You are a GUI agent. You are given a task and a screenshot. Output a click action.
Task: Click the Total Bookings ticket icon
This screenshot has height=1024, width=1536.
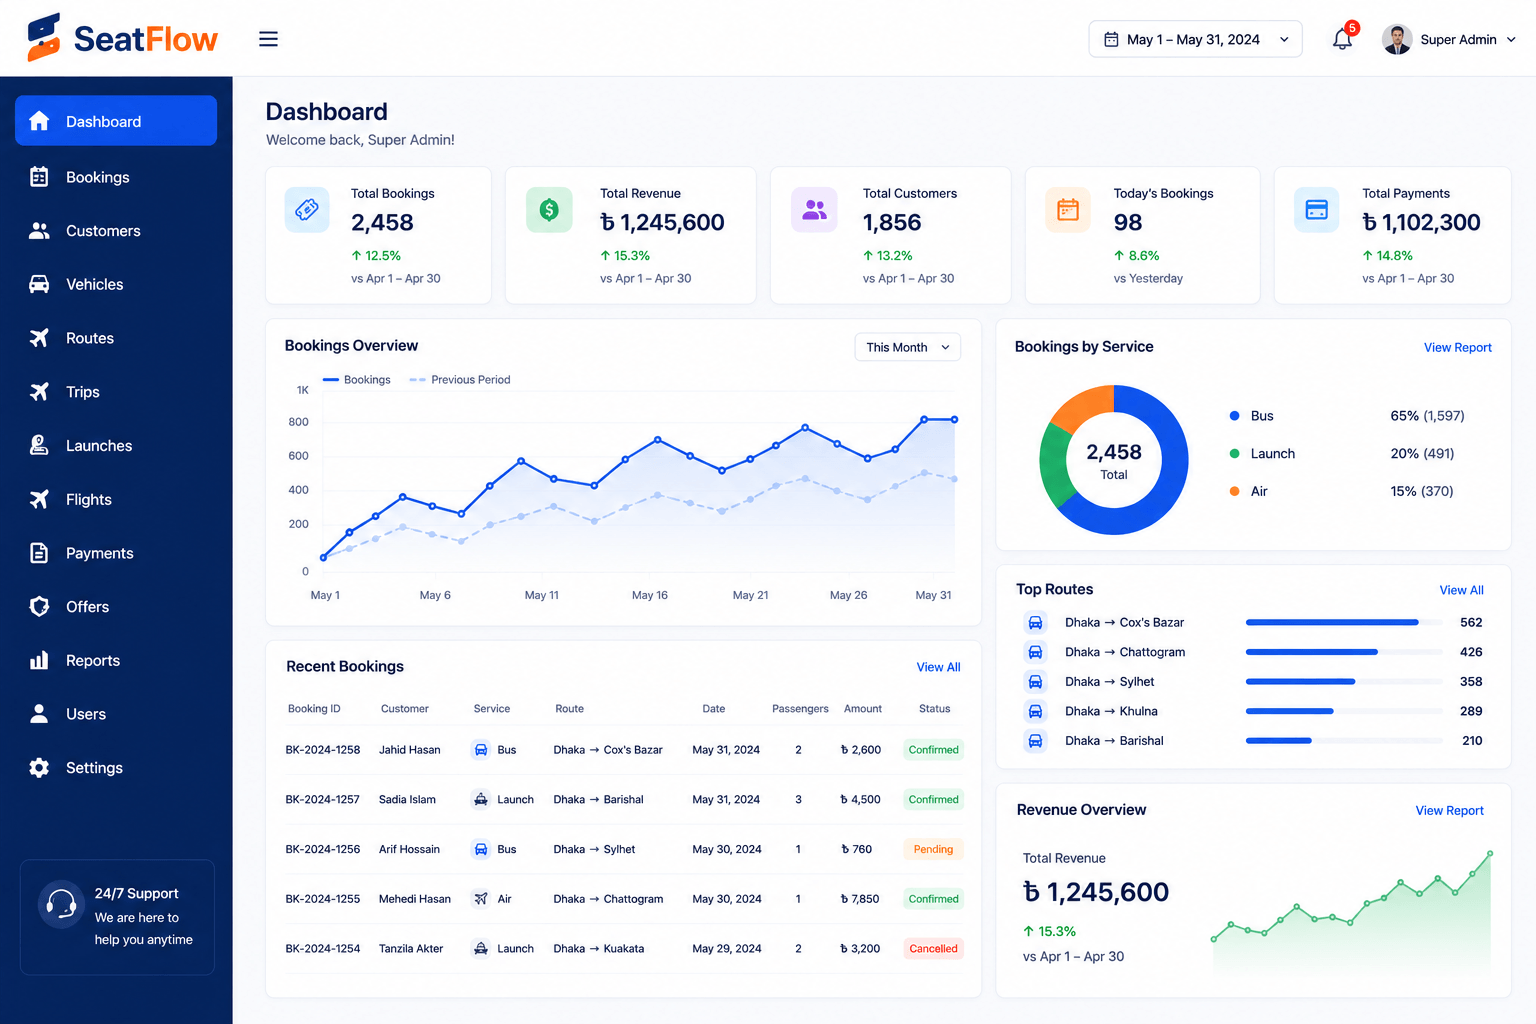(307, 210)
